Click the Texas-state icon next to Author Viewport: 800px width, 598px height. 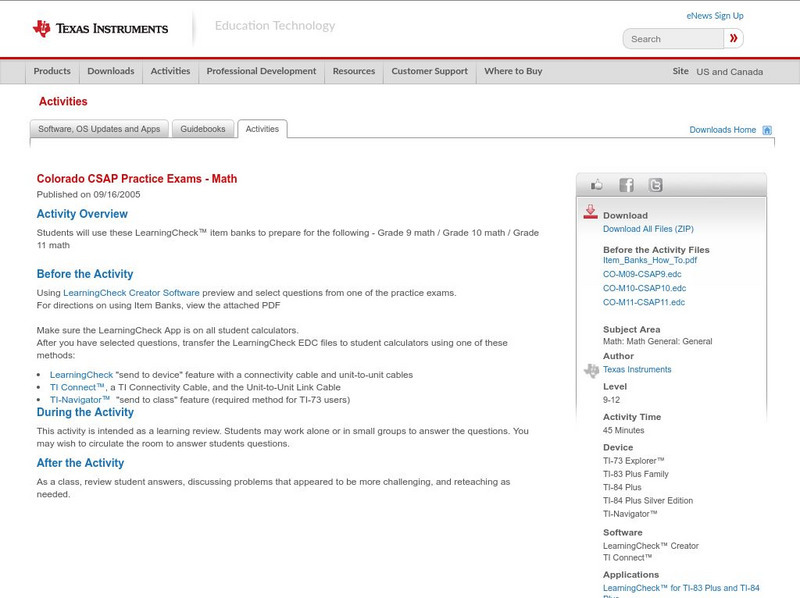pyautogui.click(x=593, y=368)
